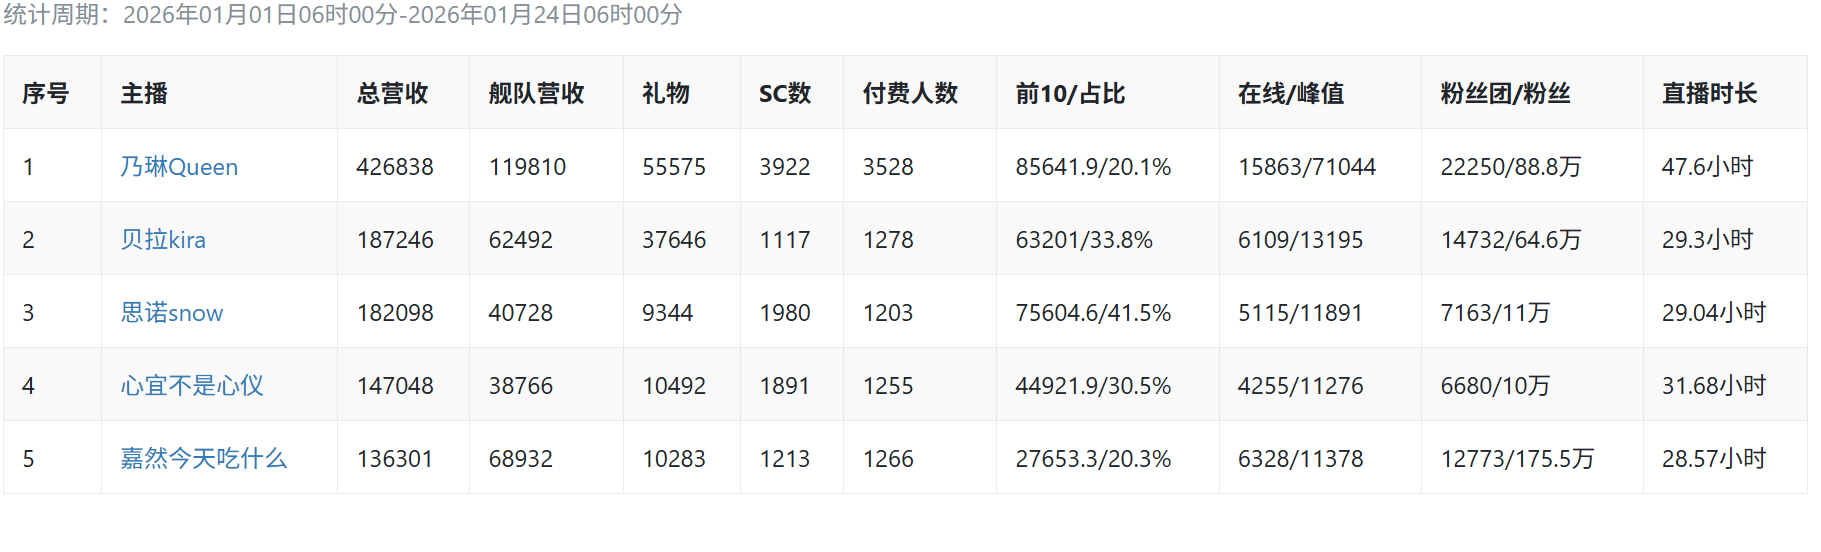Select the 直播时长 column header
Screen dimensions: 1821x552
click(1709, 94)
